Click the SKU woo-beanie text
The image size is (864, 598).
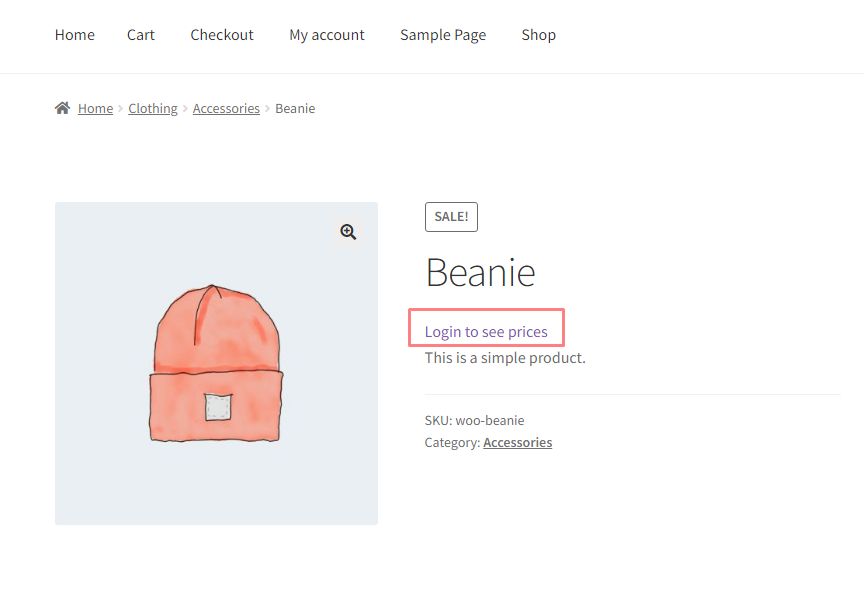point(474,420)
